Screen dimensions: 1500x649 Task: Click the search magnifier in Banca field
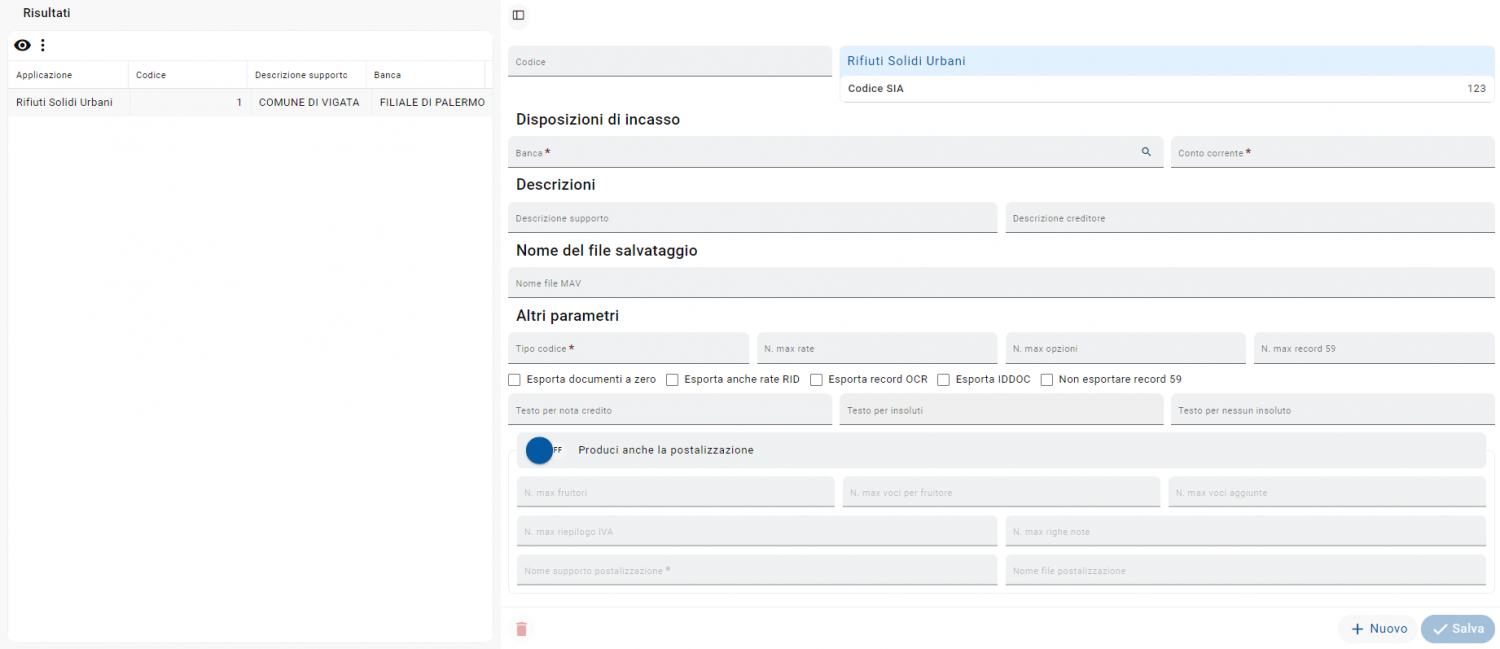(x=1146, y=152)
